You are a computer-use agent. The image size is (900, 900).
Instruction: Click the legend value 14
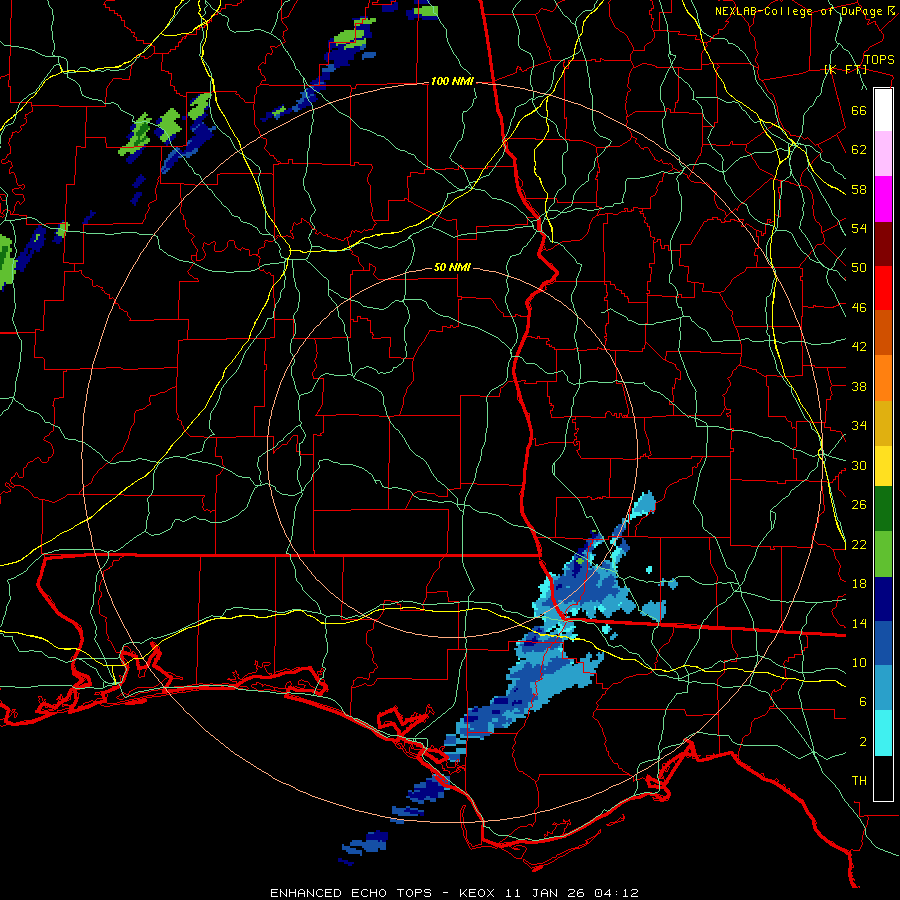(859, 623)
